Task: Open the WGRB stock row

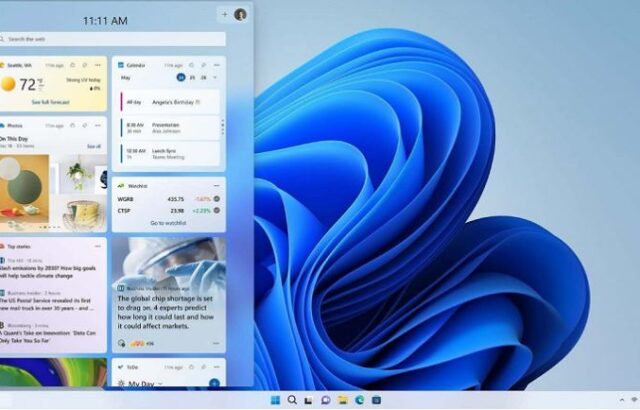Action: [169, 199]
